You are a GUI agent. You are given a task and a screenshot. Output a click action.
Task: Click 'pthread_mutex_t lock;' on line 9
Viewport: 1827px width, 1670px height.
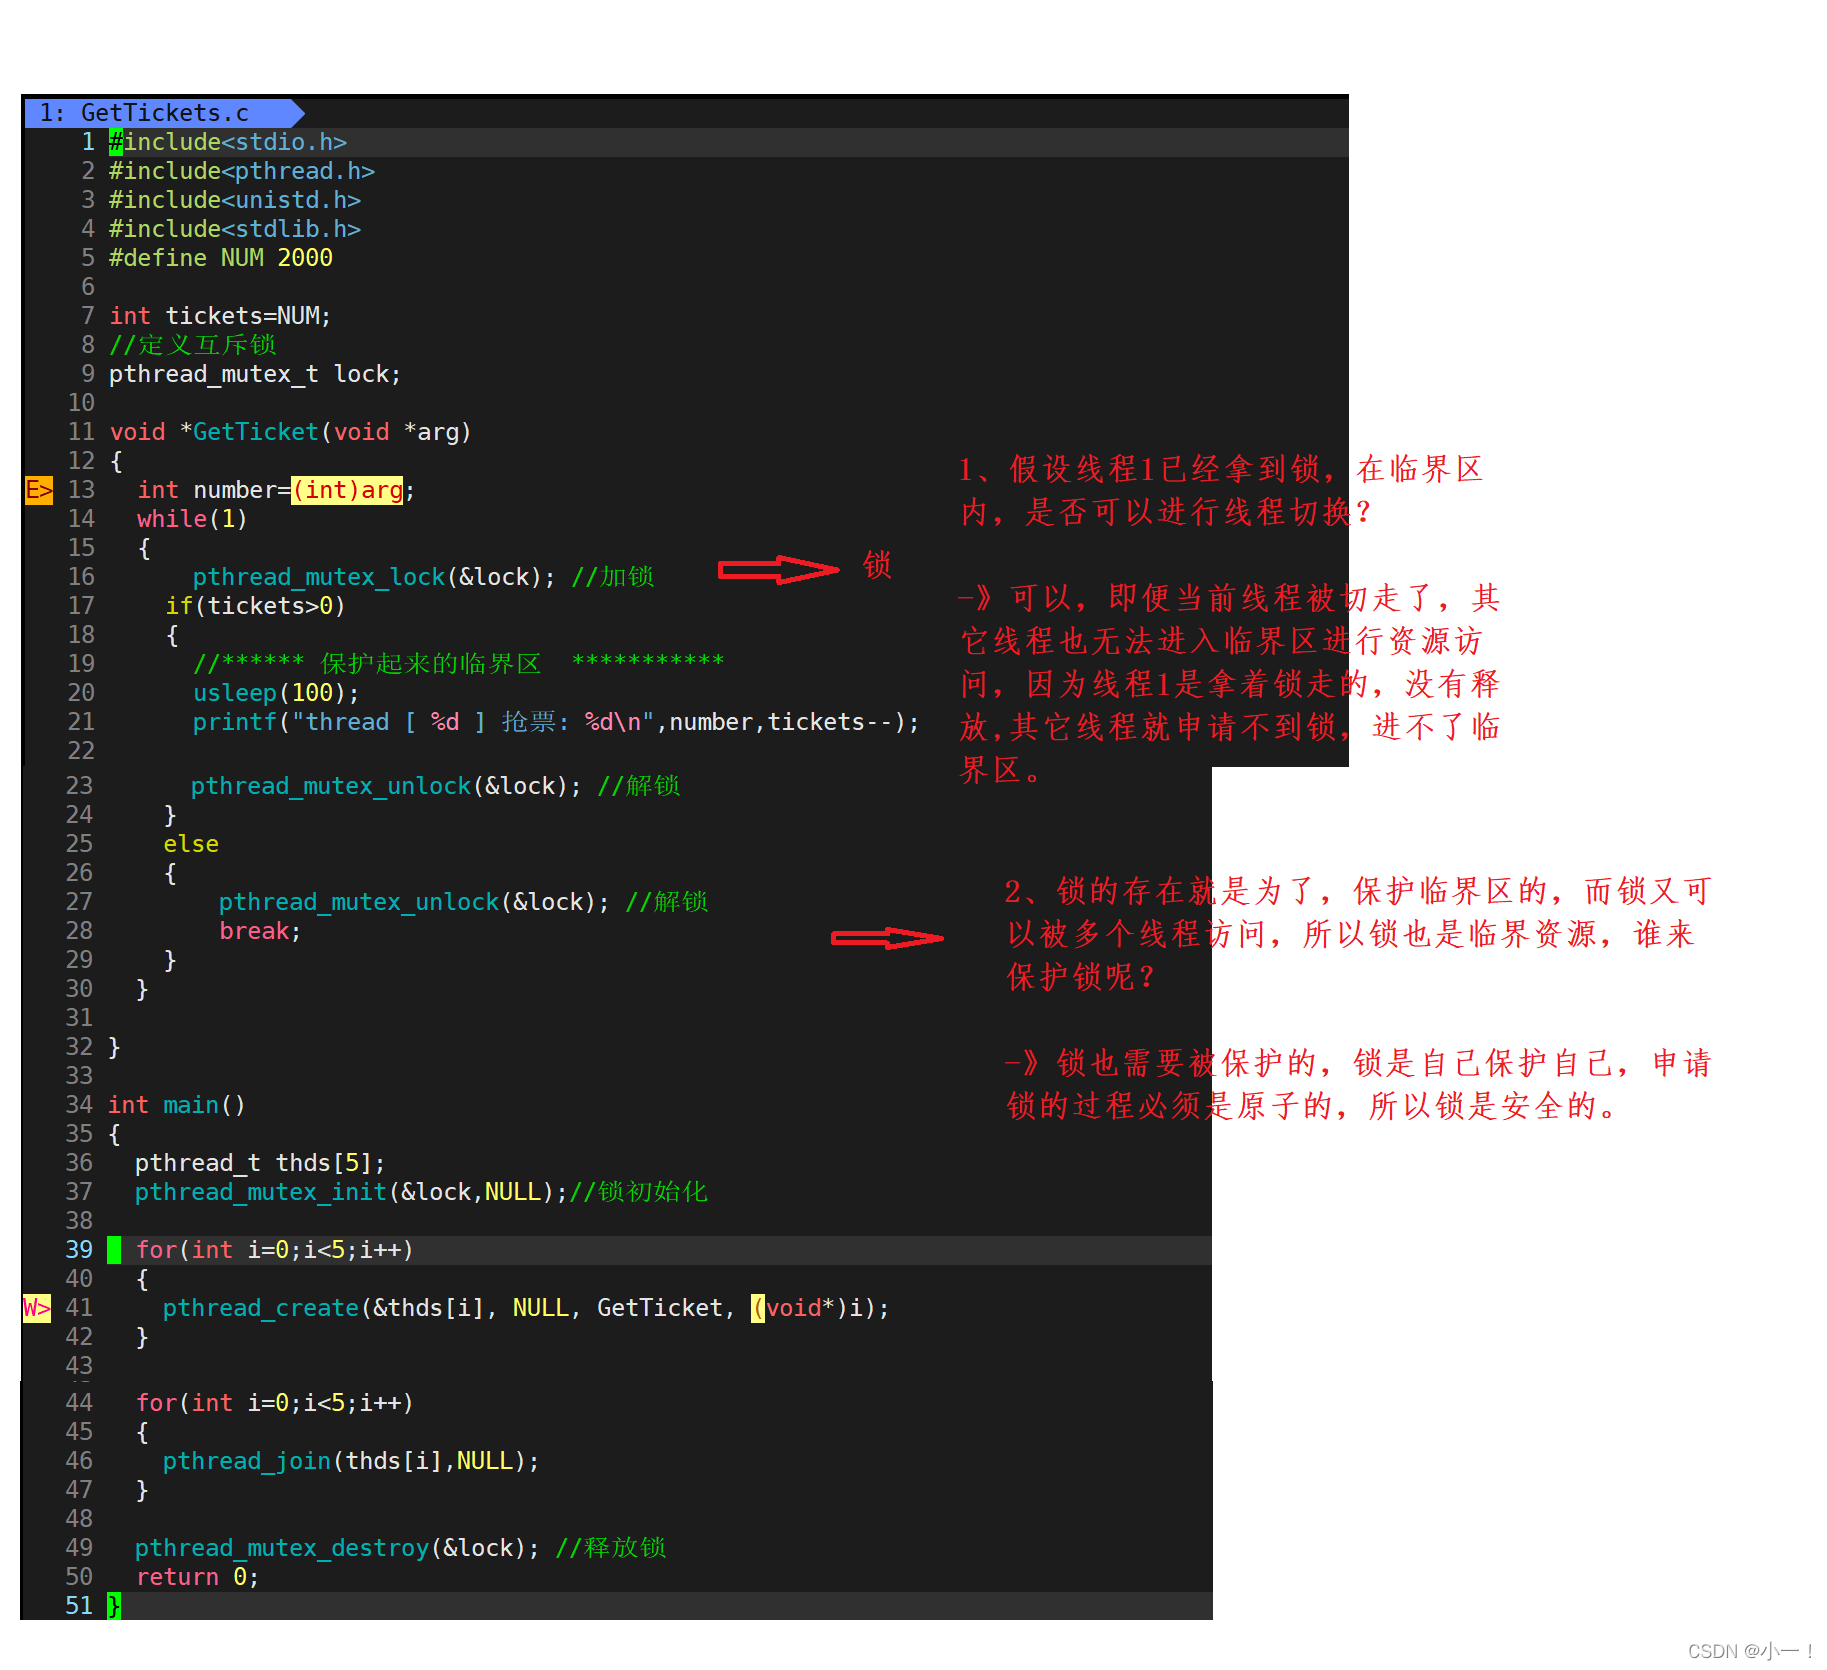coord(255,374)
